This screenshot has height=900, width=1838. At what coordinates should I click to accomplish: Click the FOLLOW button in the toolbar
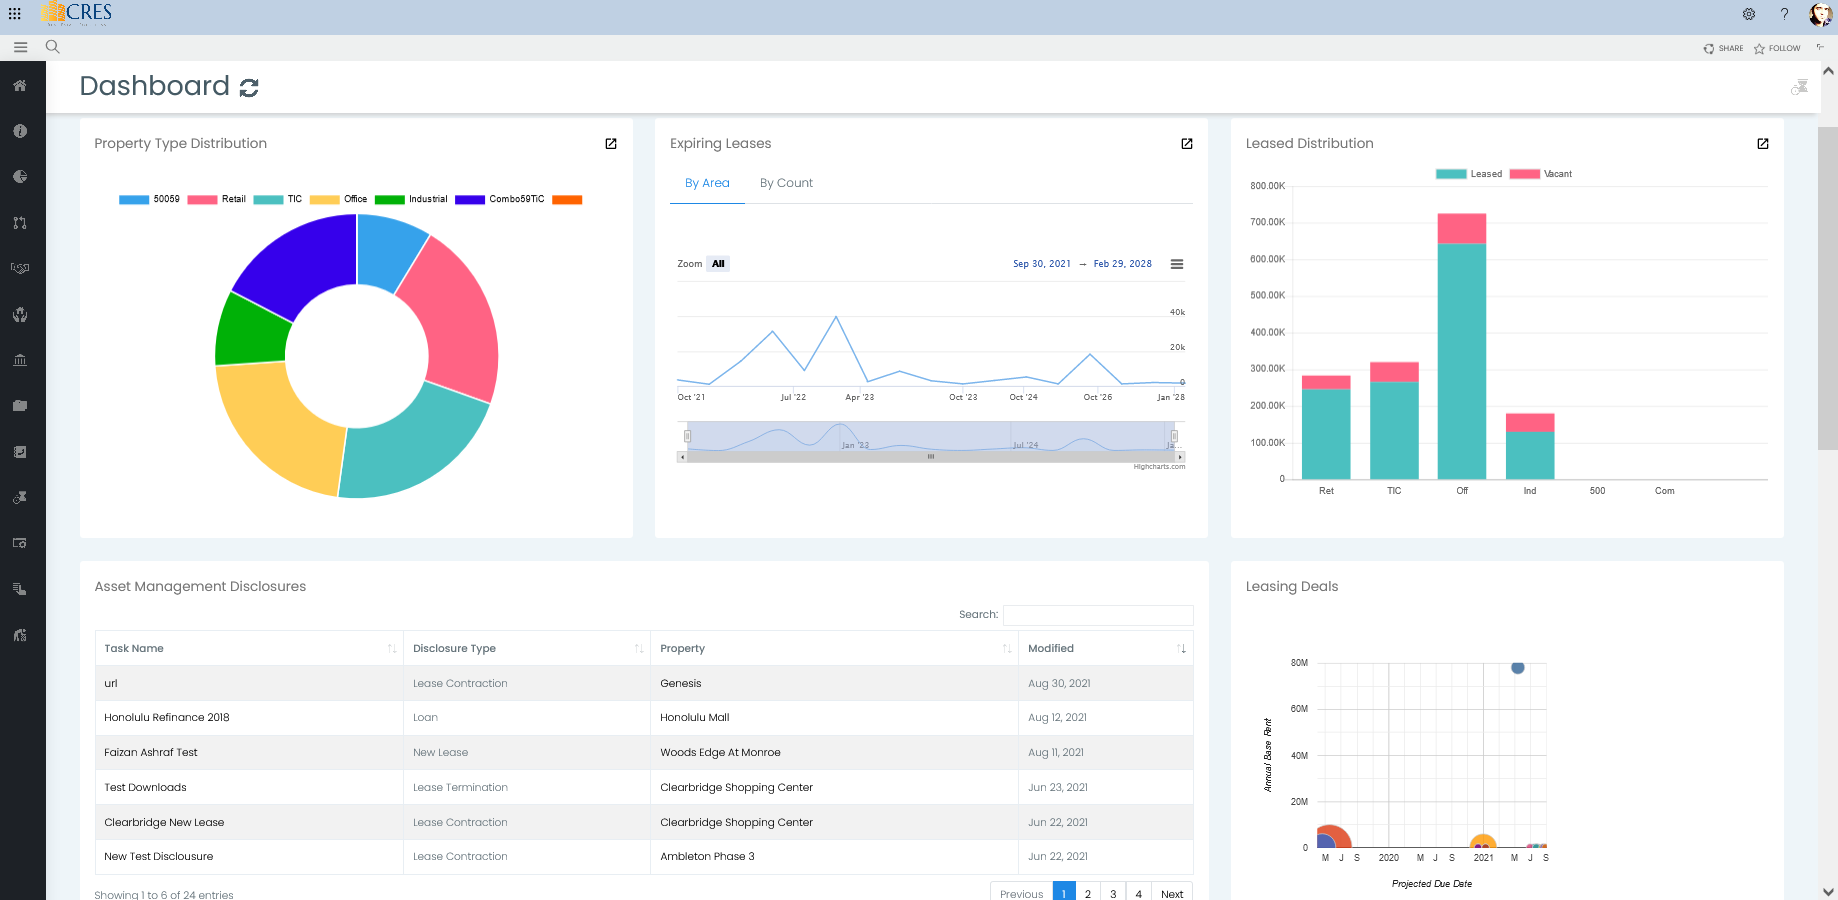(x=1777, y=47)
